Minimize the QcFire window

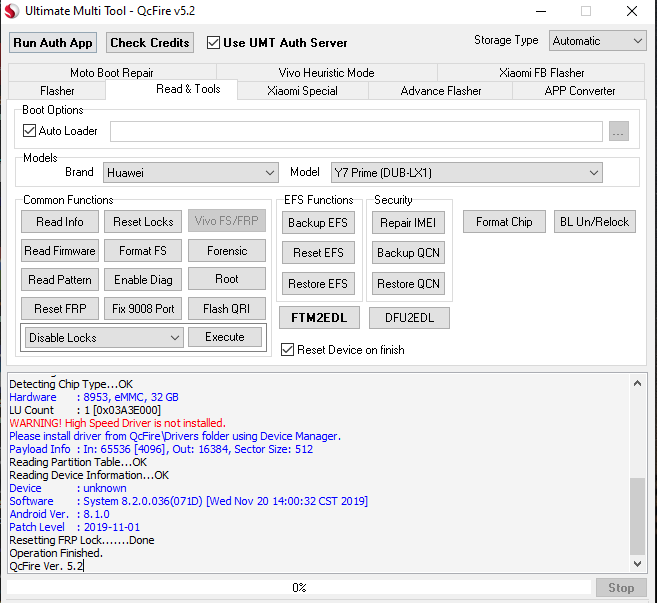tap(541, 11)
